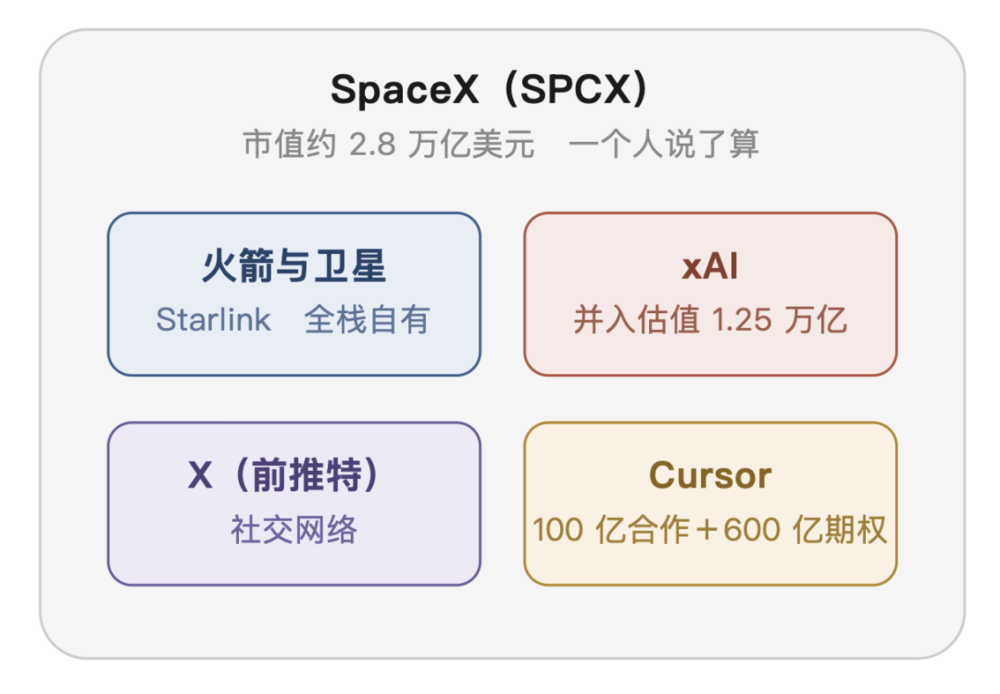The image size is (1000, 694).
Task: Select the blue 火箭与卫星 card
Action: pyautogui.click(x=294, y=294)
